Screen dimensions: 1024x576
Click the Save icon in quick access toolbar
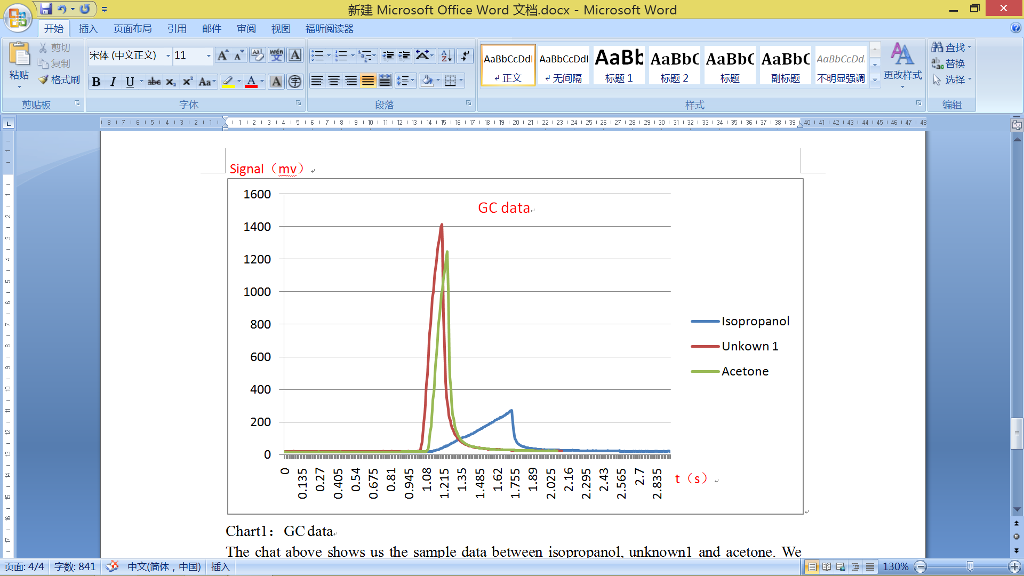[47, 9]
